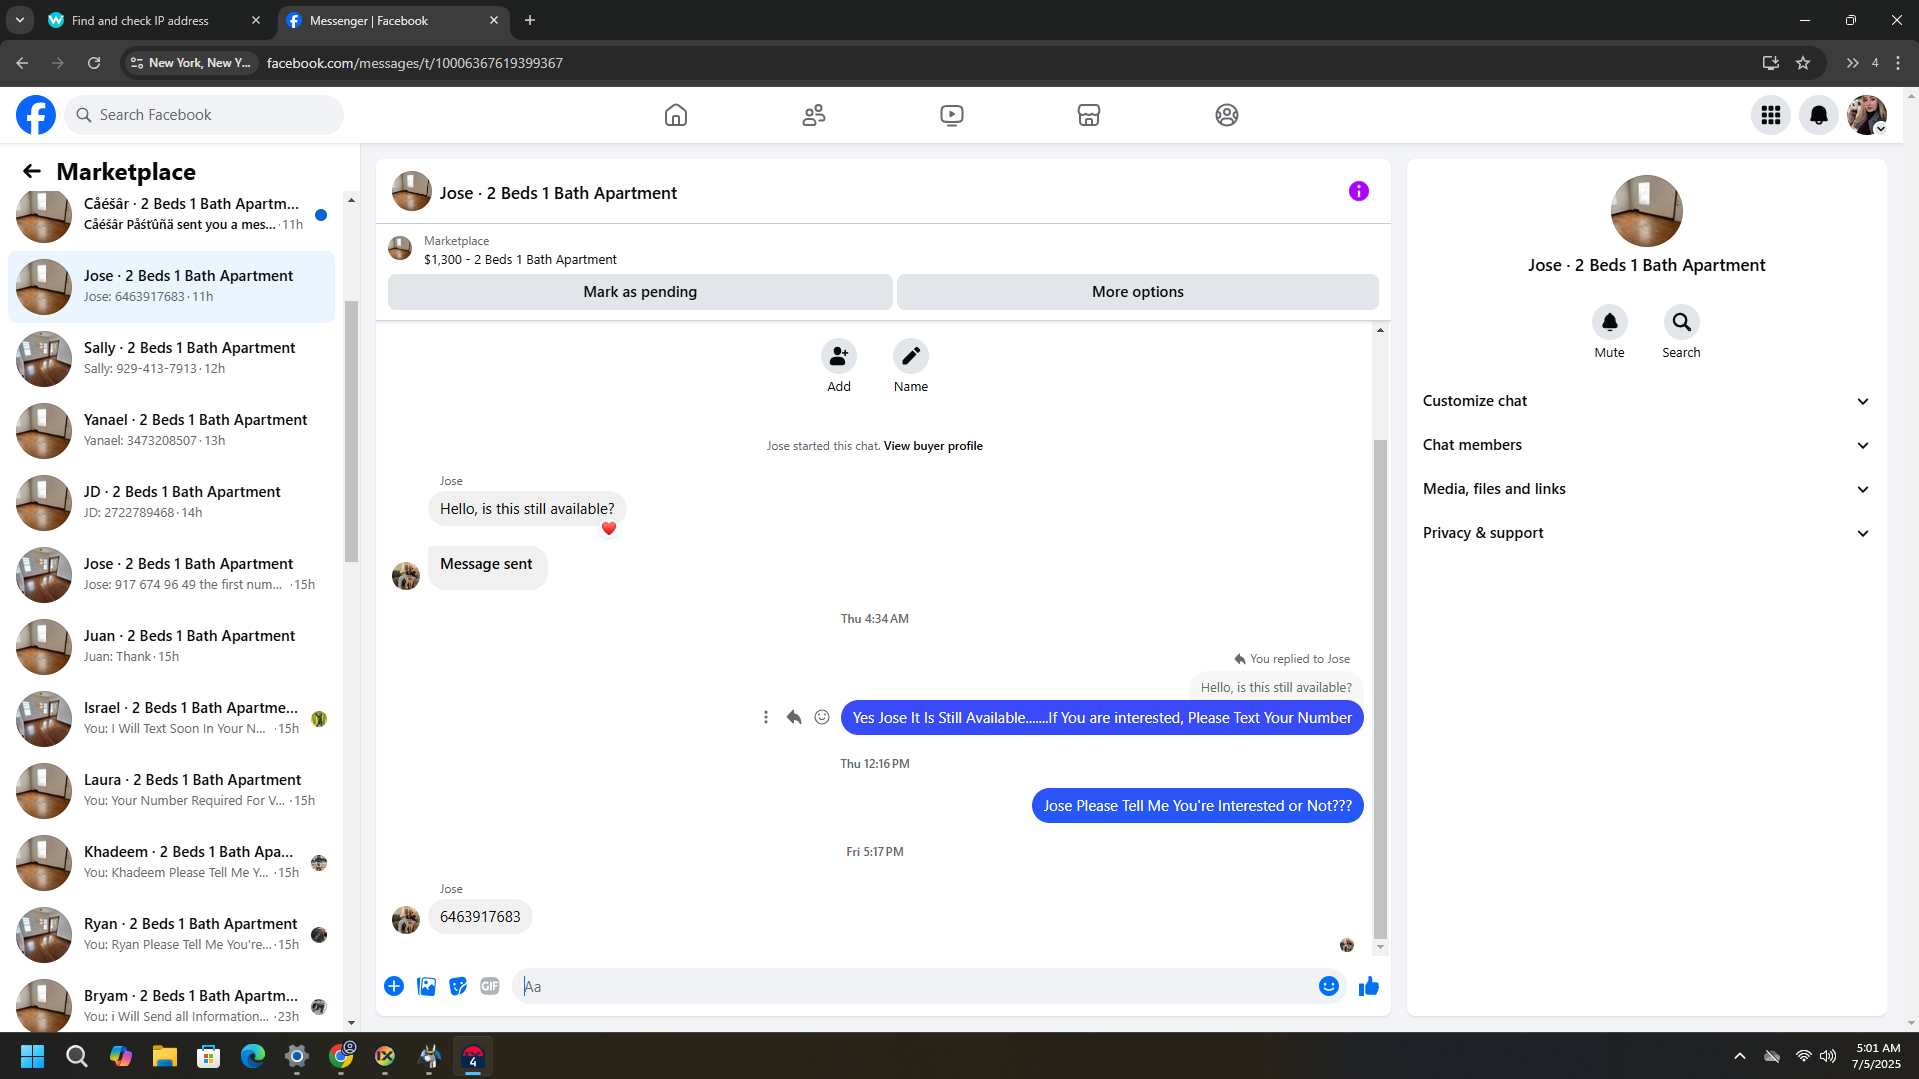Open the account profile menu
Image resolution: width=1919 pixels, height=1079 pixels.
pos(1867,115)
